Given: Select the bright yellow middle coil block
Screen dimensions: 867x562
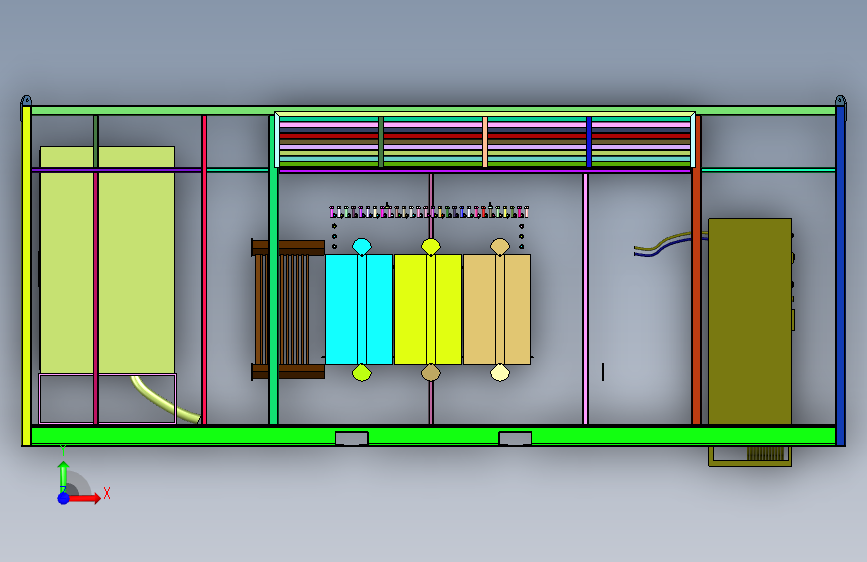Looking at the screenshot, I should point(428,309).
